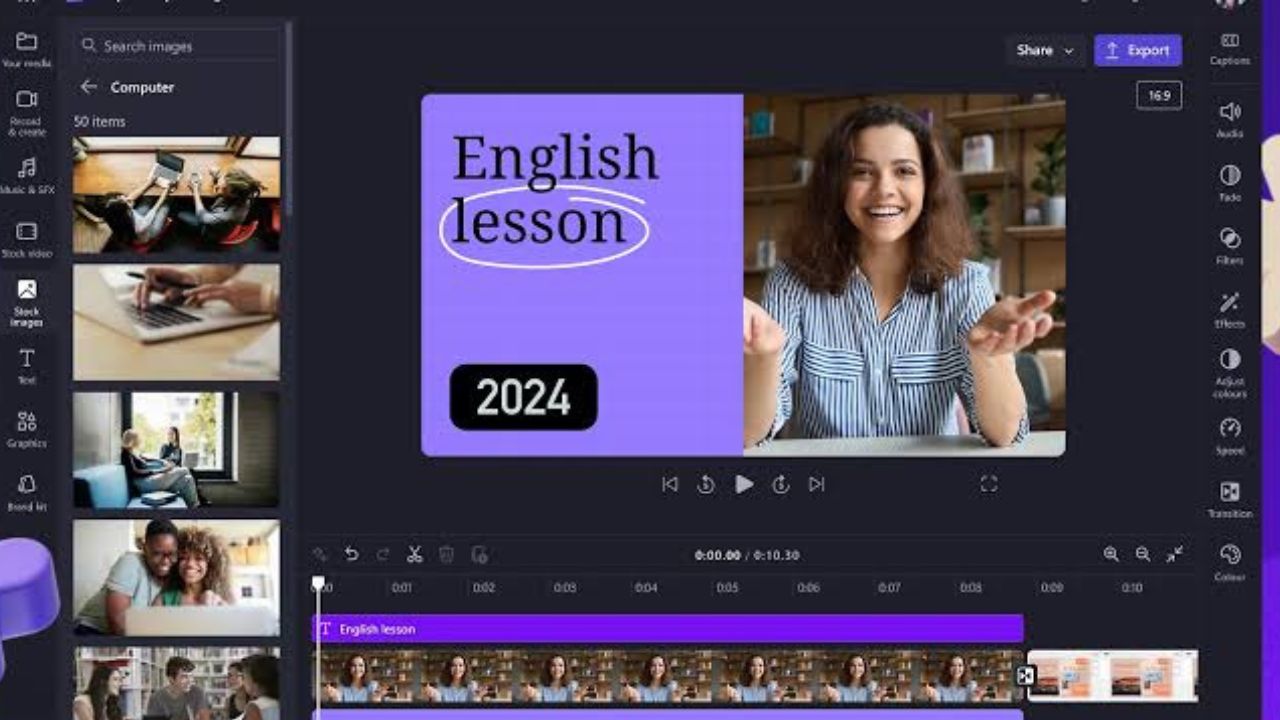Select the English lesson text clip
This screenshot has width=1280, height=720.
667,629
